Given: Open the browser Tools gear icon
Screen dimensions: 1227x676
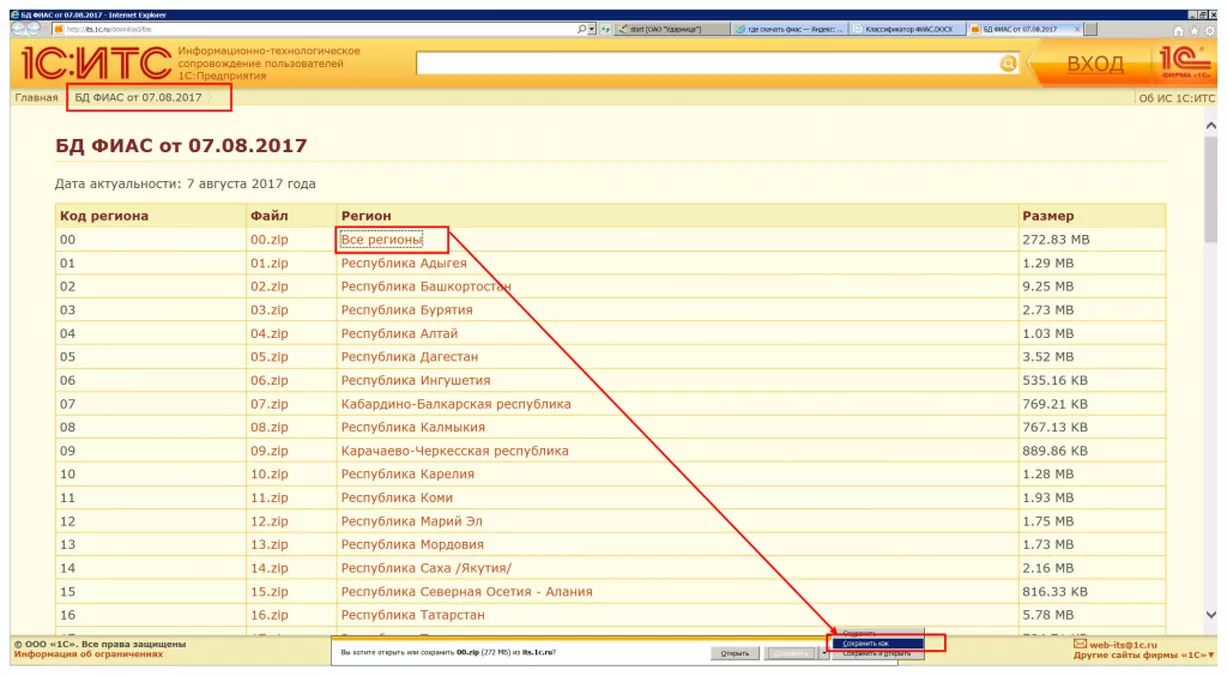Looking at the screenshot, I should point(1208,30).
